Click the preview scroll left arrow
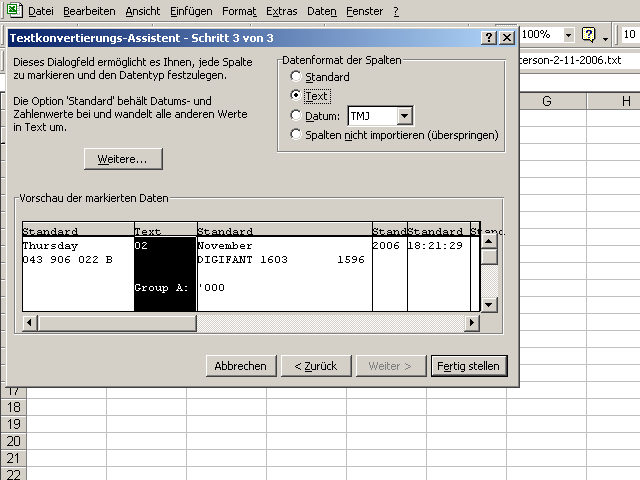The width and height of the screenshot is (640, 480). pyautogui.click(x=29, y=322)
